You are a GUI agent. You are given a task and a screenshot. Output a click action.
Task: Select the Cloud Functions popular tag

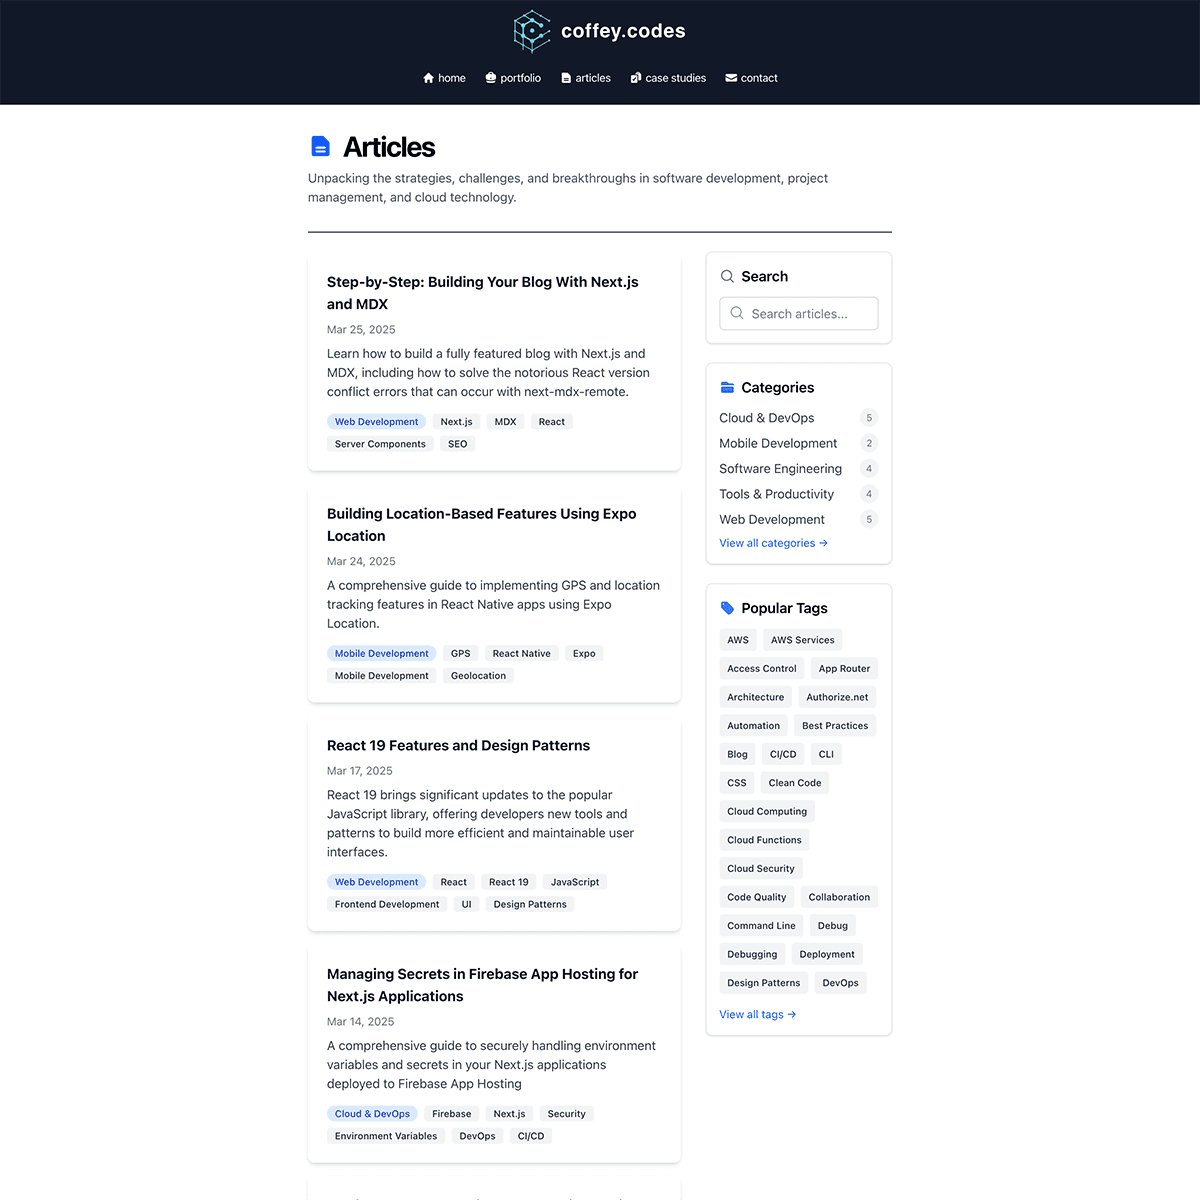pos(765,840)
